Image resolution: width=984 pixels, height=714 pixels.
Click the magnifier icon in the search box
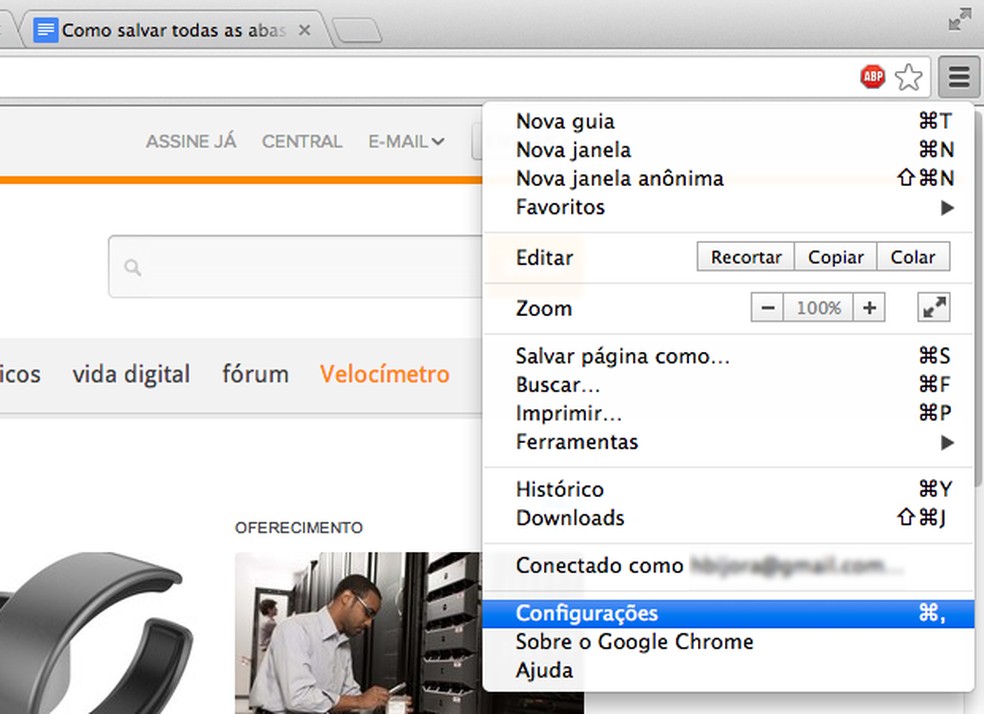coord(131,267)
